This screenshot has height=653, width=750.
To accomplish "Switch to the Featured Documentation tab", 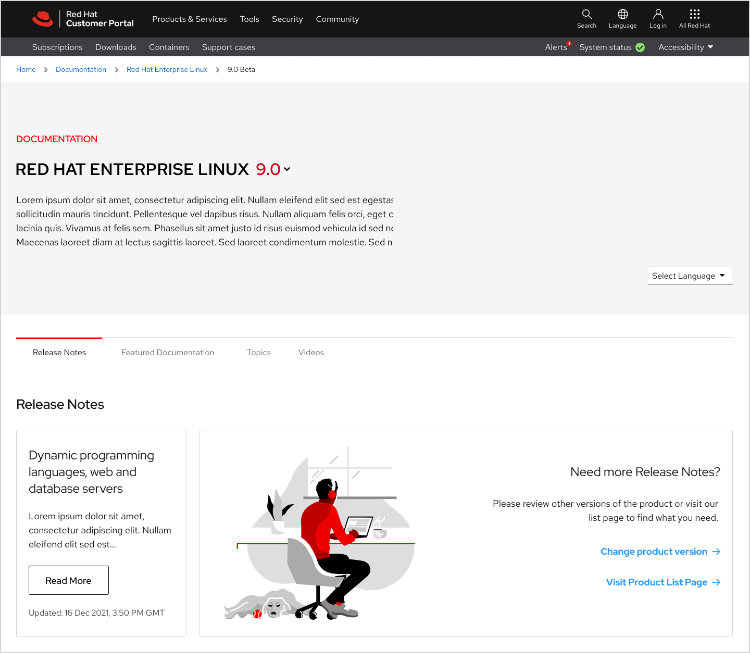I will (168, 352).
